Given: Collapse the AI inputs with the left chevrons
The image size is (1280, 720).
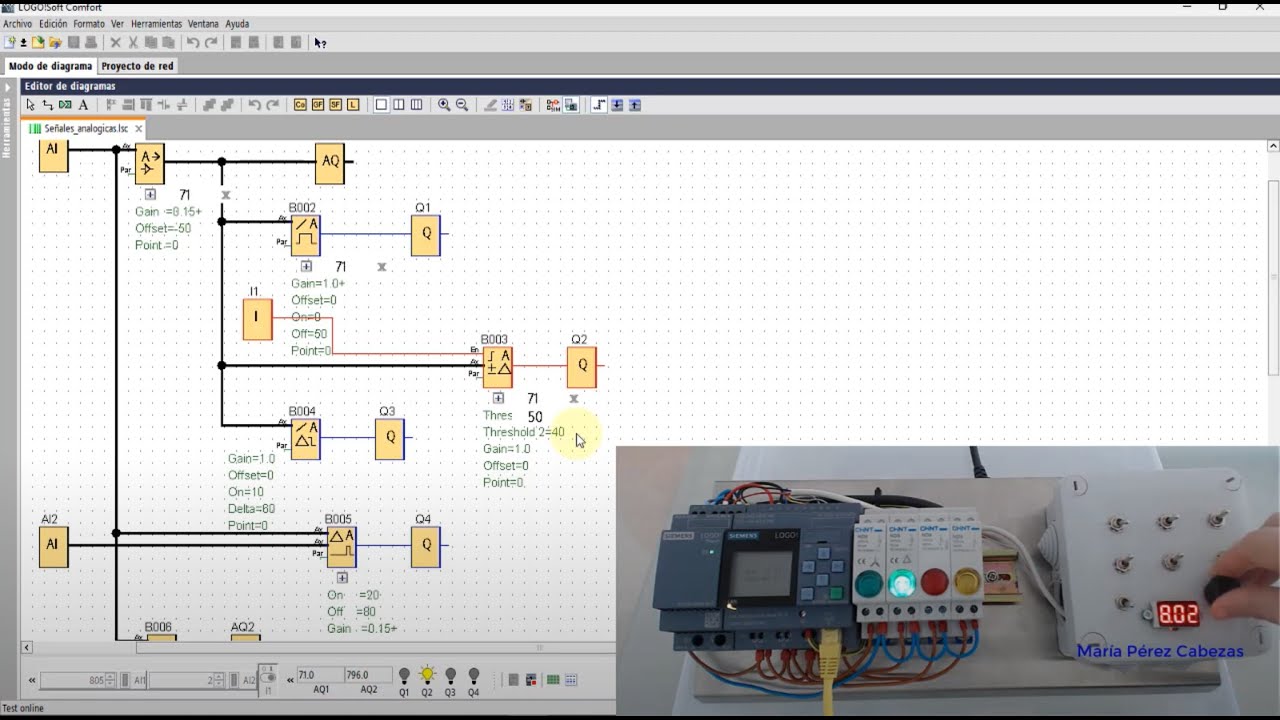Looking at the screenshot, I should tap(32, 680).
